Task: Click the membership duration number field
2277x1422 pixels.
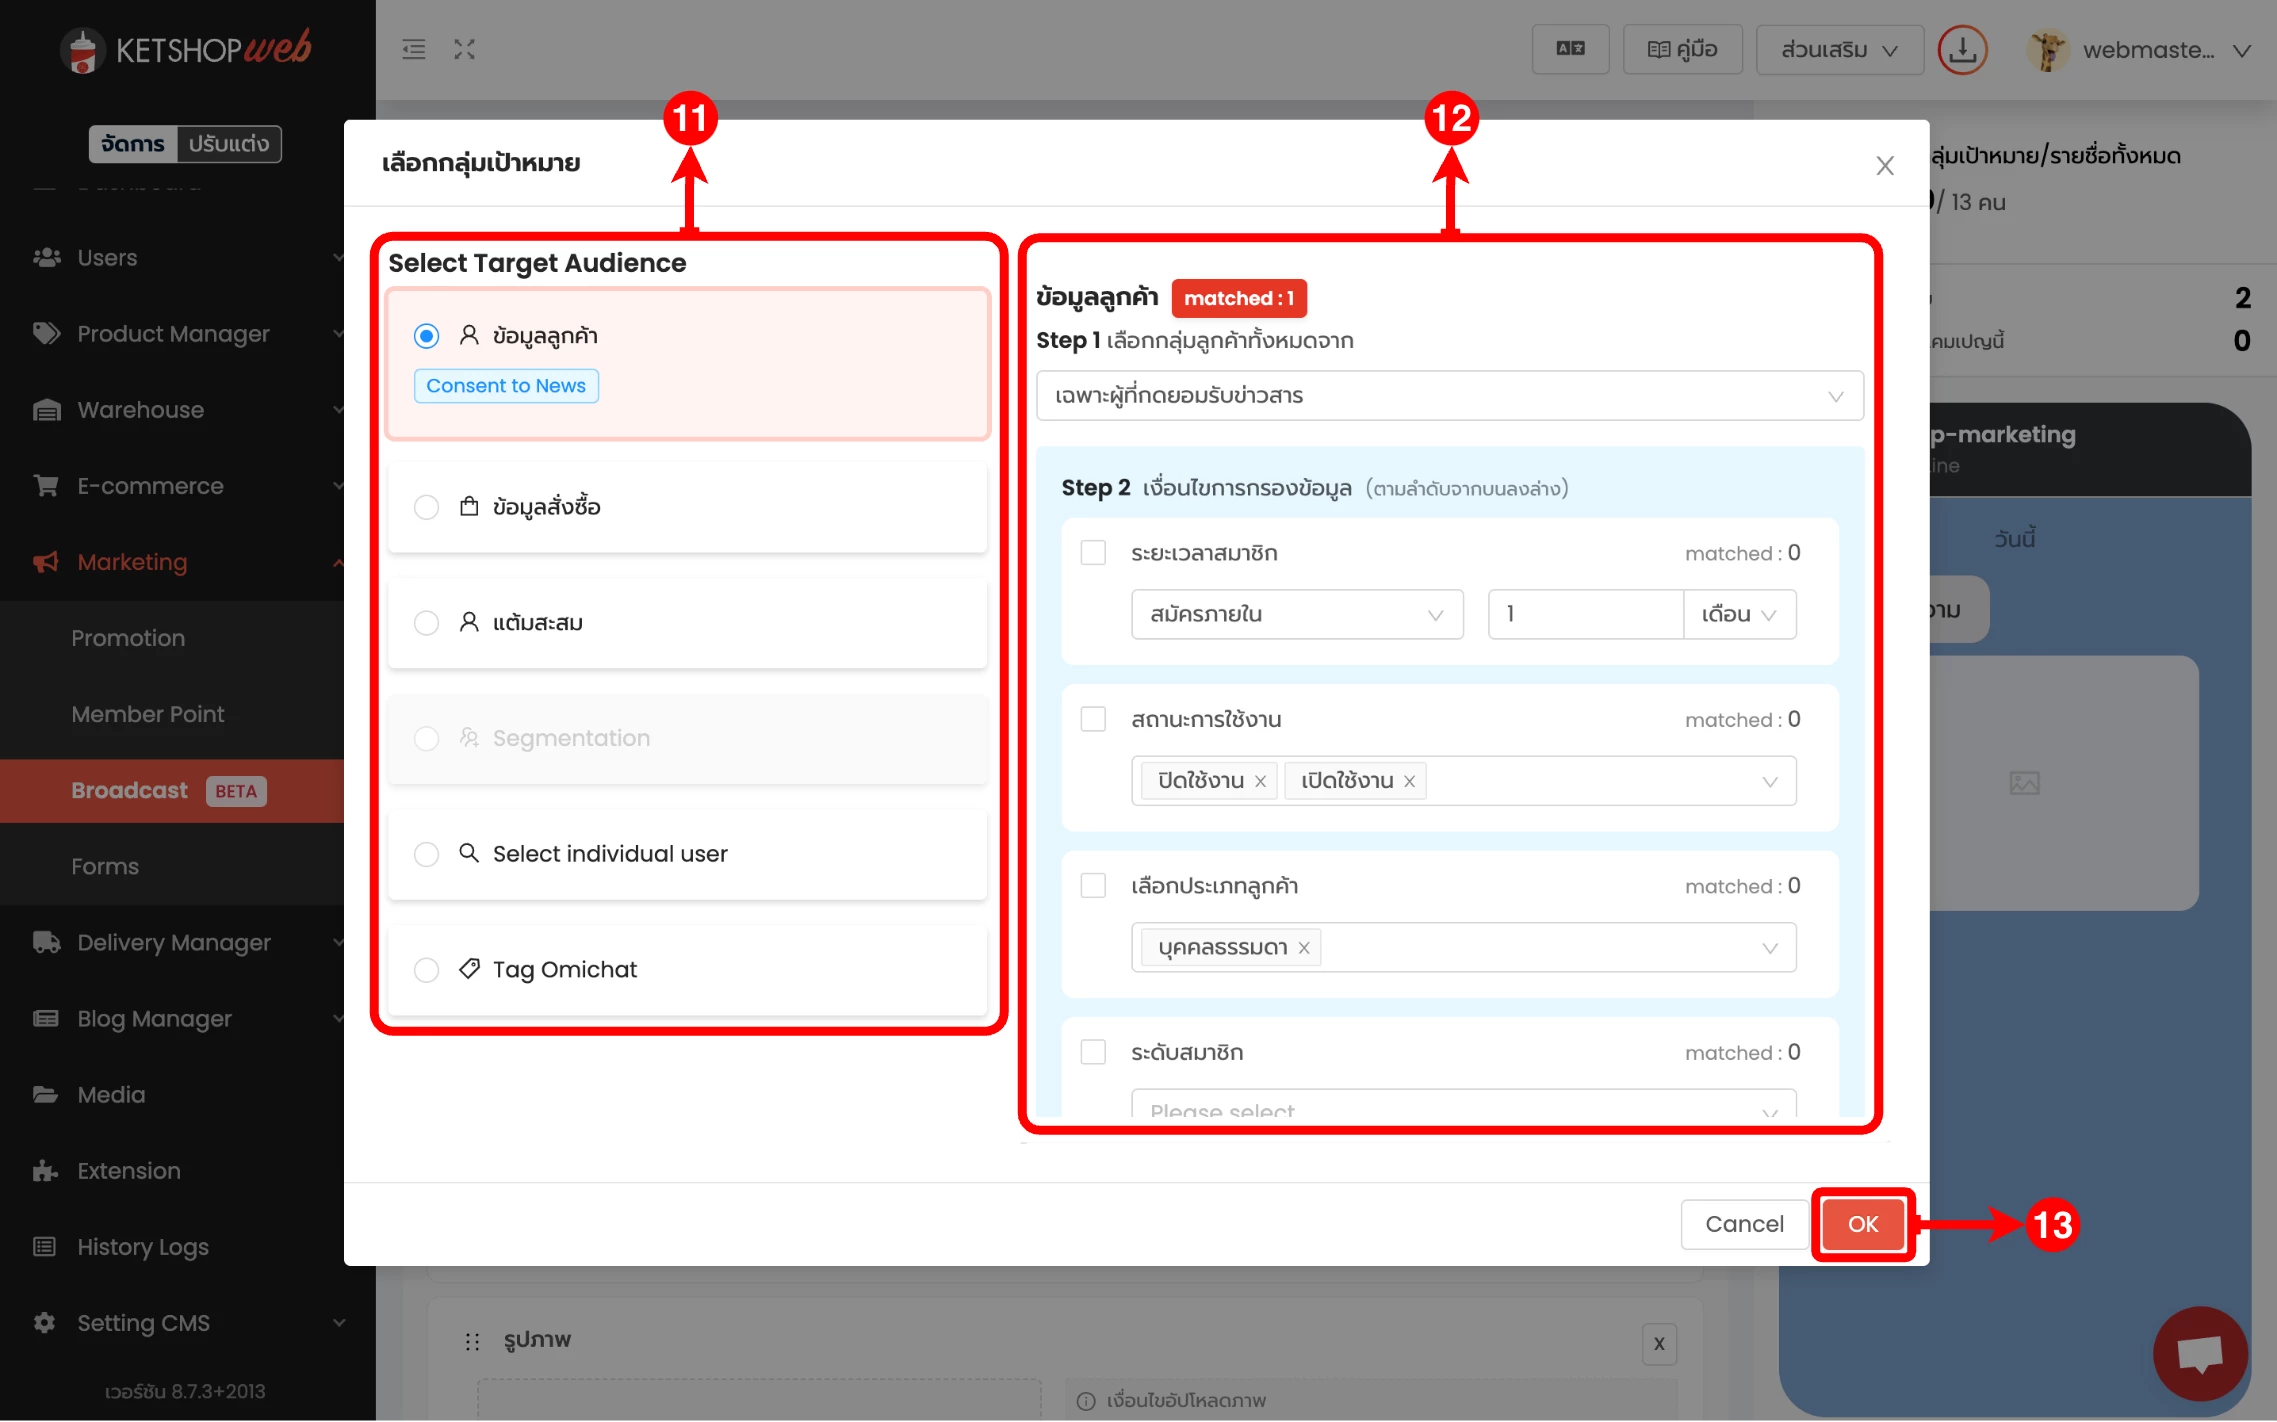Action: (1584, 614)
